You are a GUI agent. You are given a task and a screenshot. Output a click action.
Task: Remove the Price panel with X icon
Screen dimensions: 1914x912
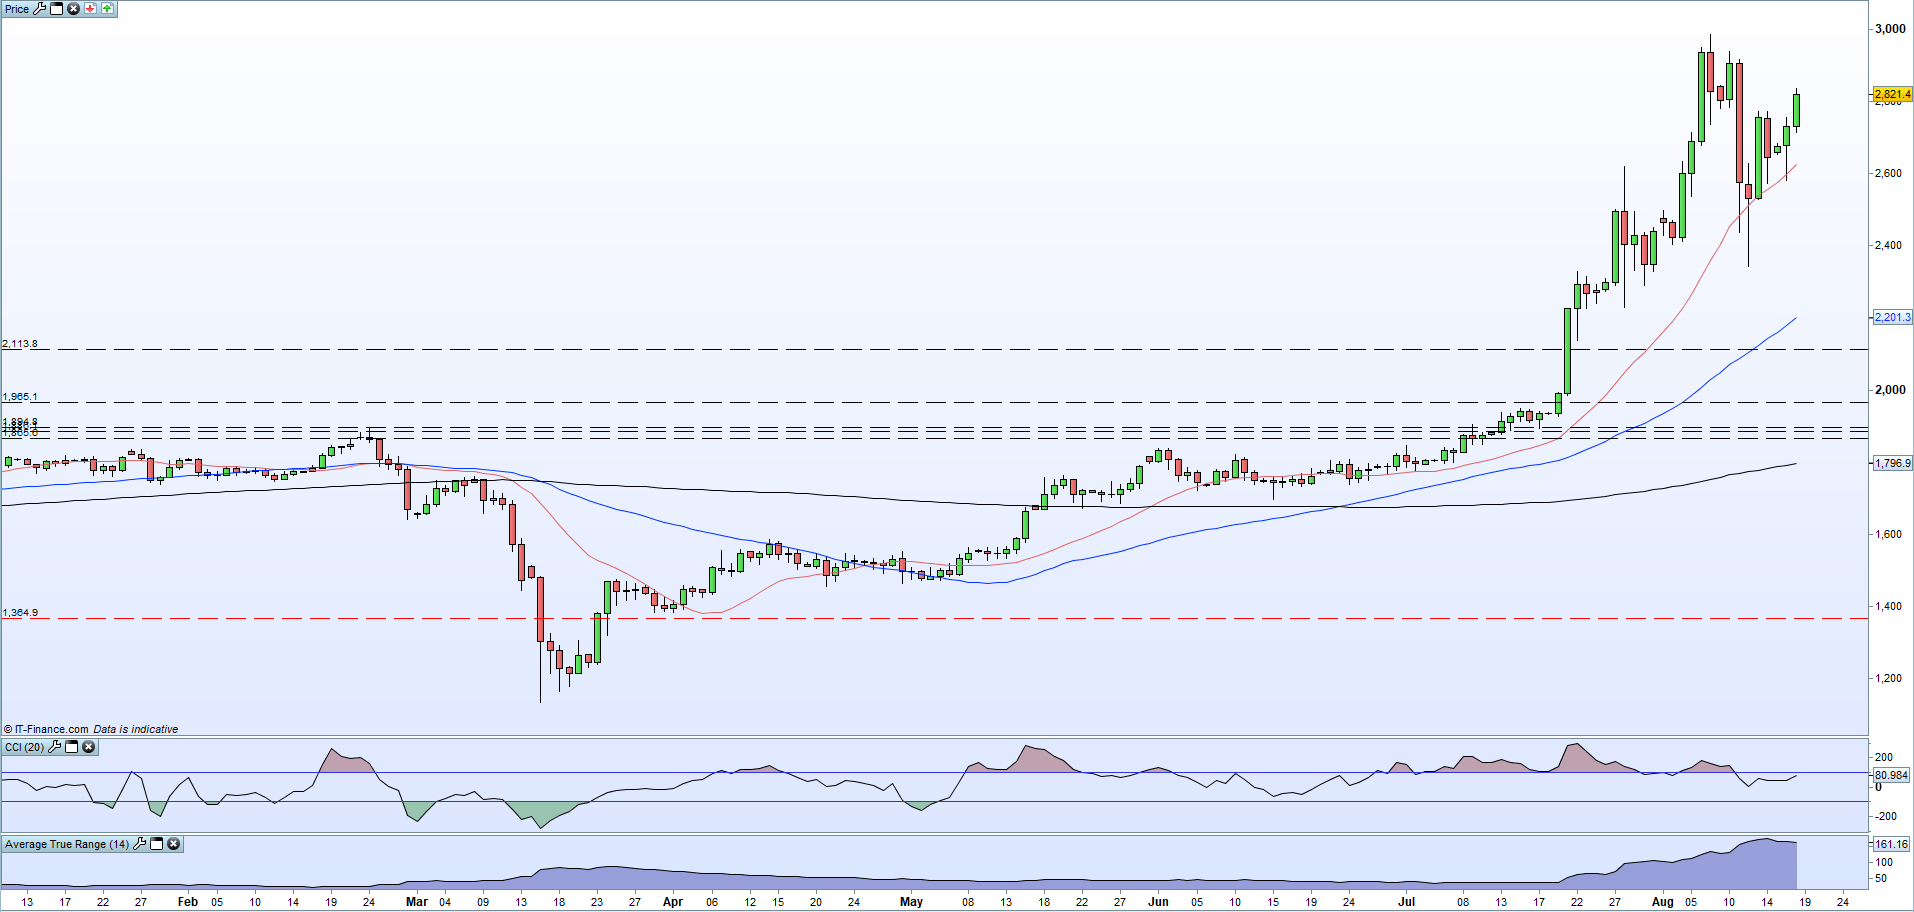point(73,8)
